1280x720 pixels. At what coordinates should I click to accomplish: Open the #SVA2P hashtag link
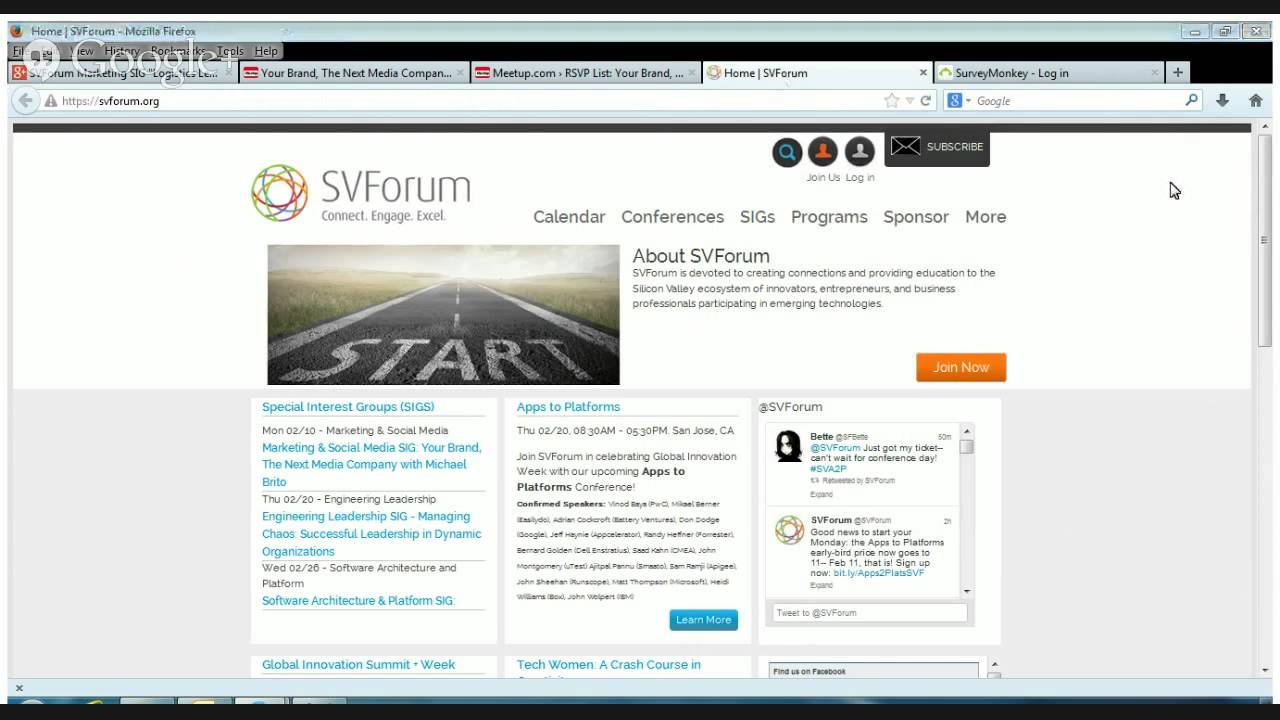828,469
